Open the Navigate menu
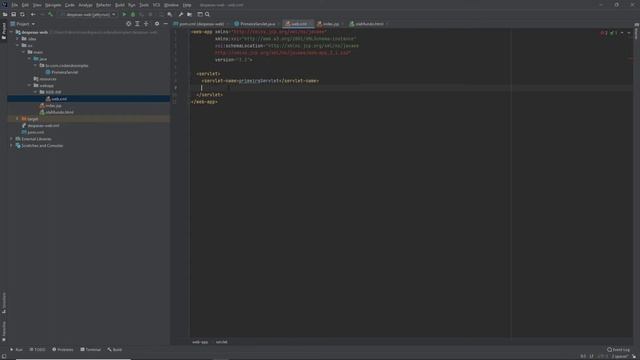The height and width of the screenshot is (360, 640). point(53,5)
